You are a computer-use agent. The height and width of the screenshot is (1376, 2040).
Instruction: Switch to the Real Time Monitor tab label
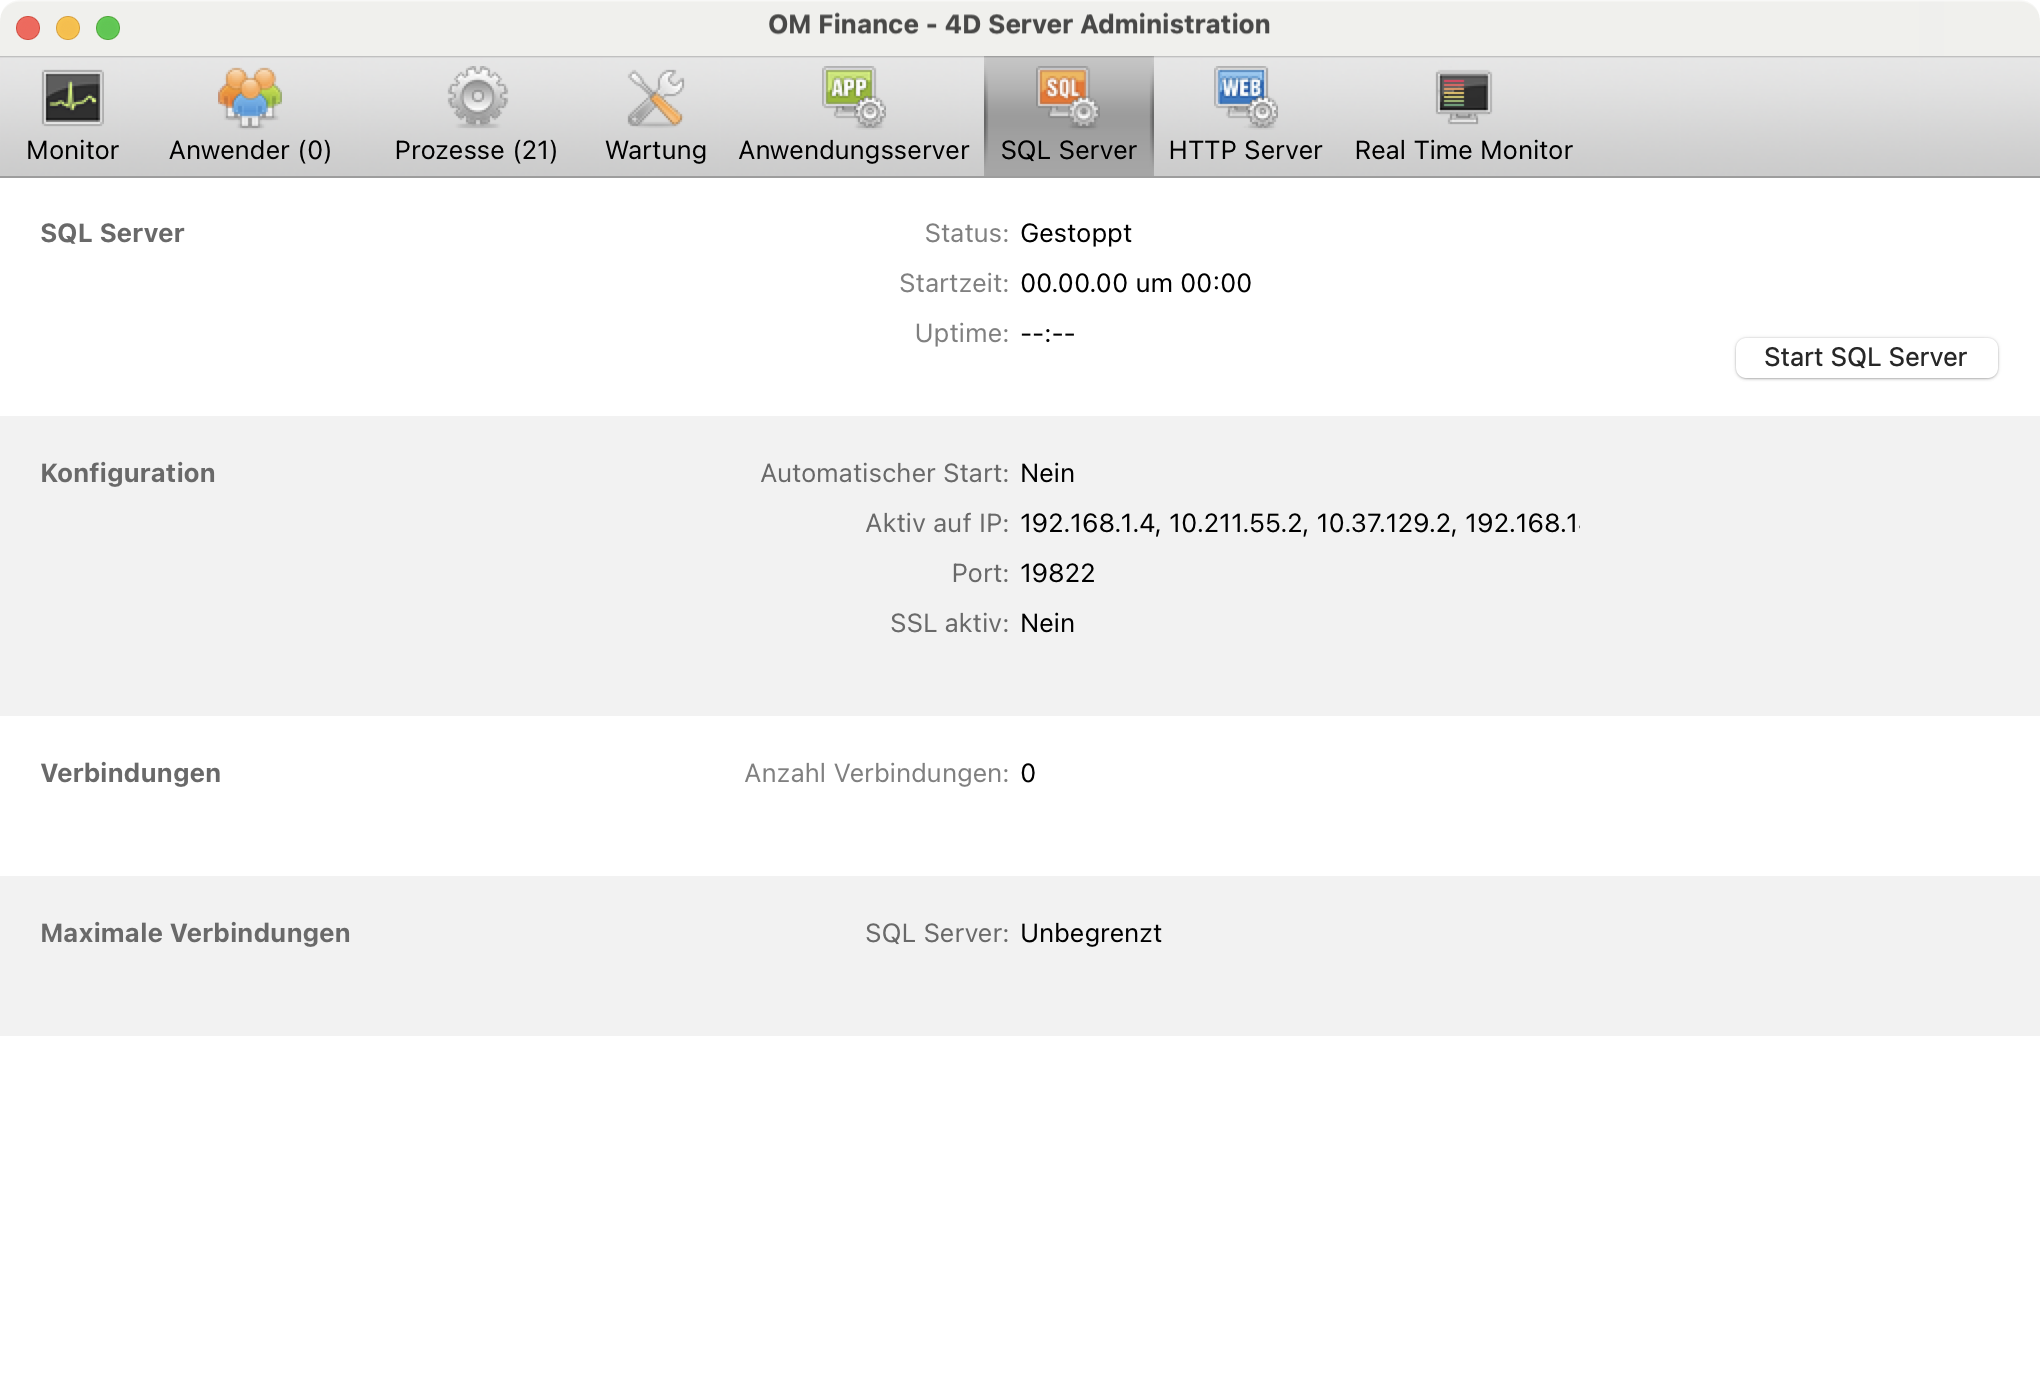click(1463, 150)
